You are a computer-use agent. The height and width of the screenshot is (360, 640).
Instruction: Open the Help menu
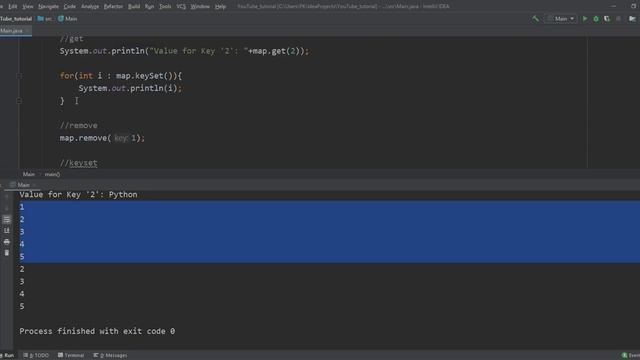tap(220, 7)
